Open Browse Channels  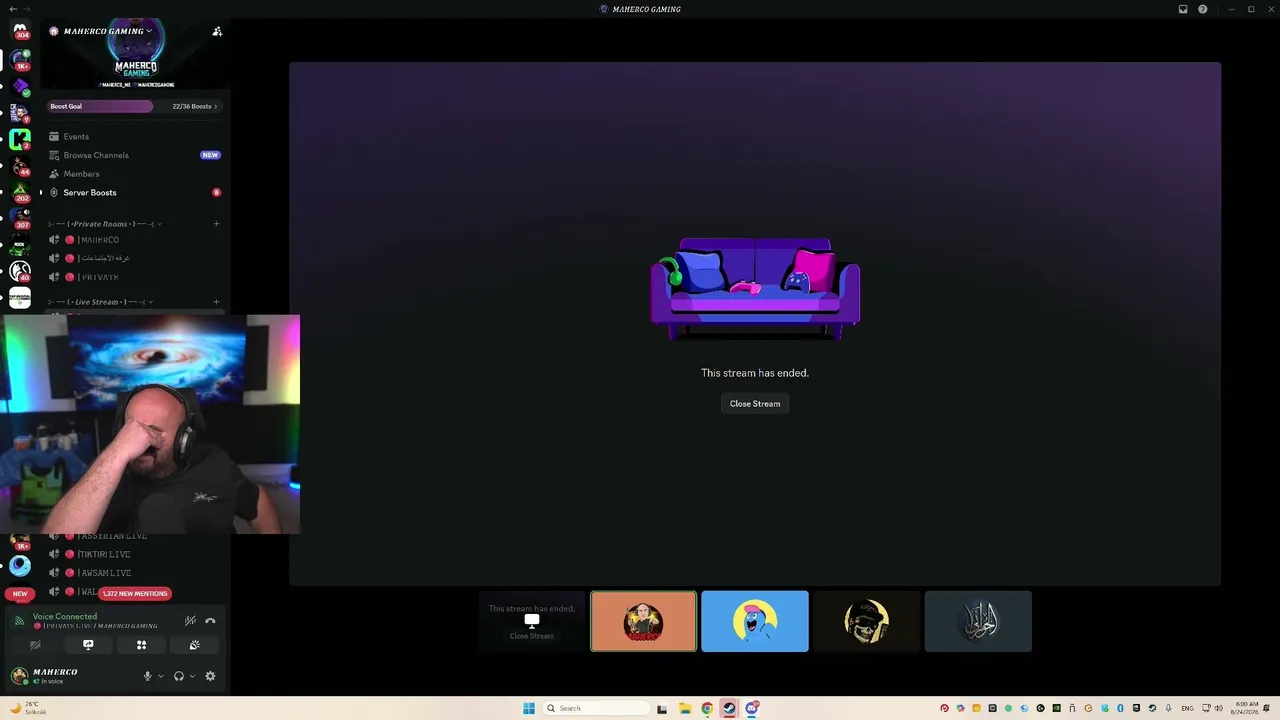(135, 155)
